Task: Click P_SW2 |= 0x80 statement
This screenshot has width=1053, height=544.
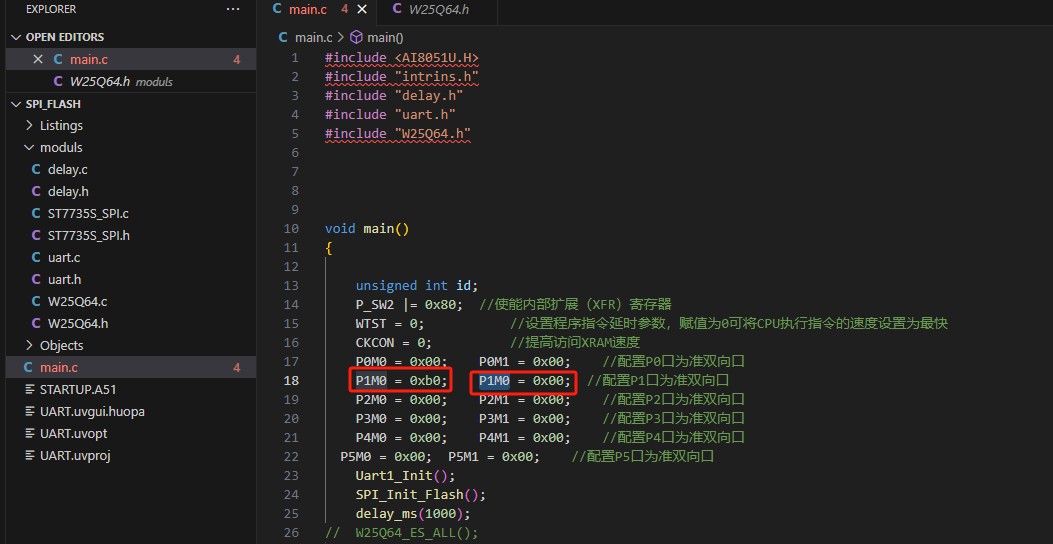Action: (409, 305)
